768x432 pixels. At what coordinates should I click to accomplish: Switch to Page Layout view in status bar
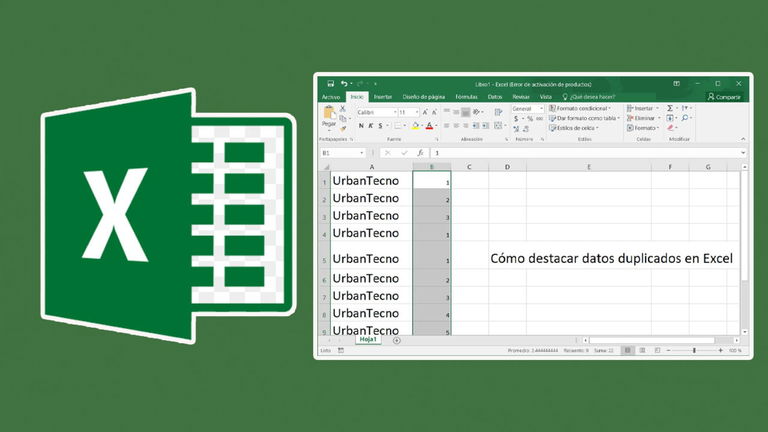(x=642, y=351)
